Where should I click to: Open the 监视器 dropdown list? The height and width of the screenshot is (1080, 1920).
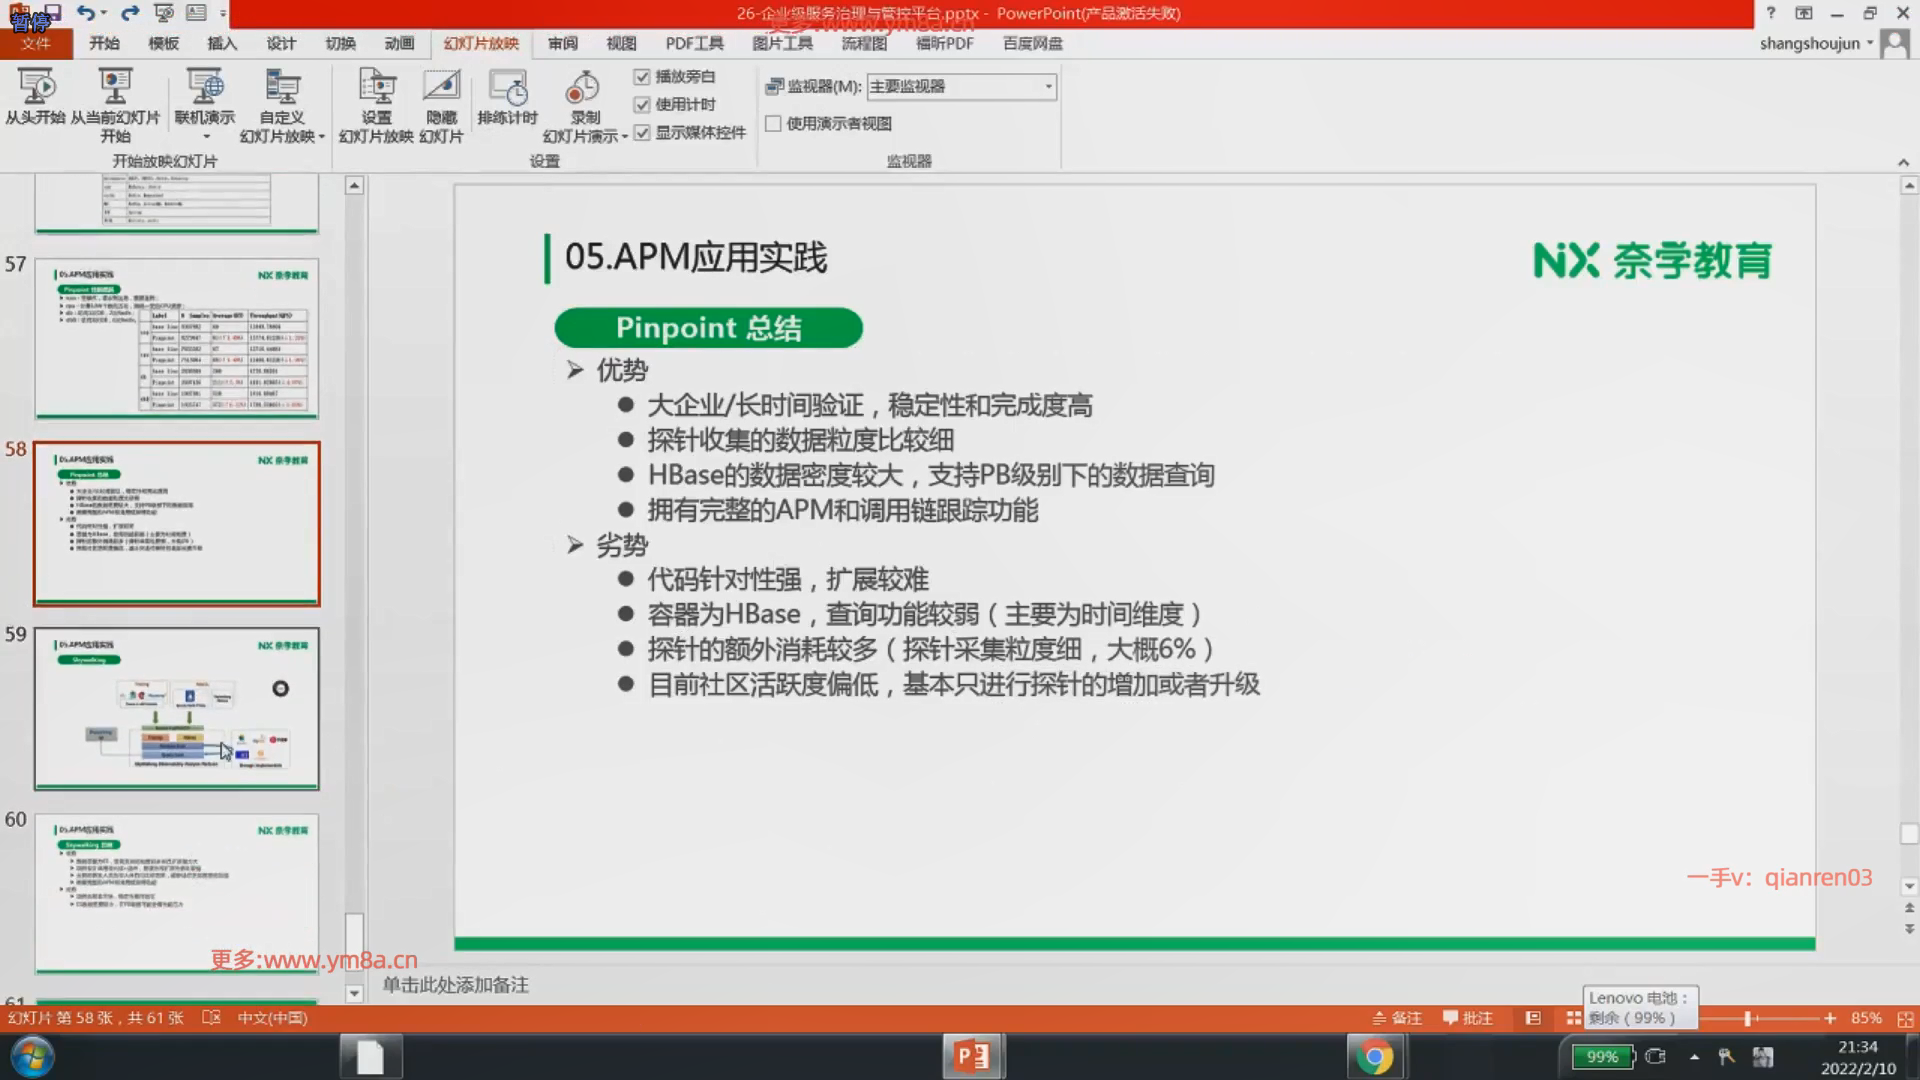tap(1048, 87)
